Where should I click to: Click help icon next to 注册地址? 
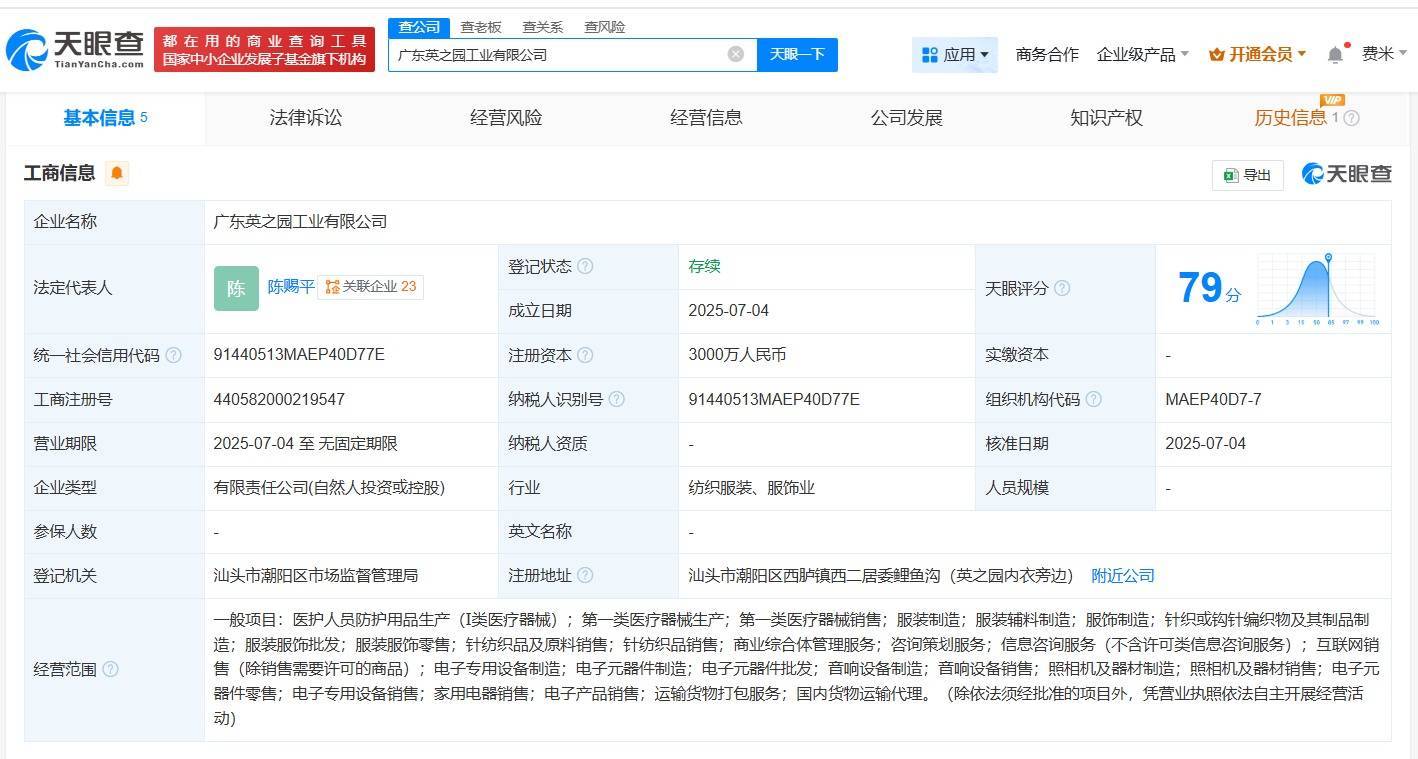click(x=585, y=575)
